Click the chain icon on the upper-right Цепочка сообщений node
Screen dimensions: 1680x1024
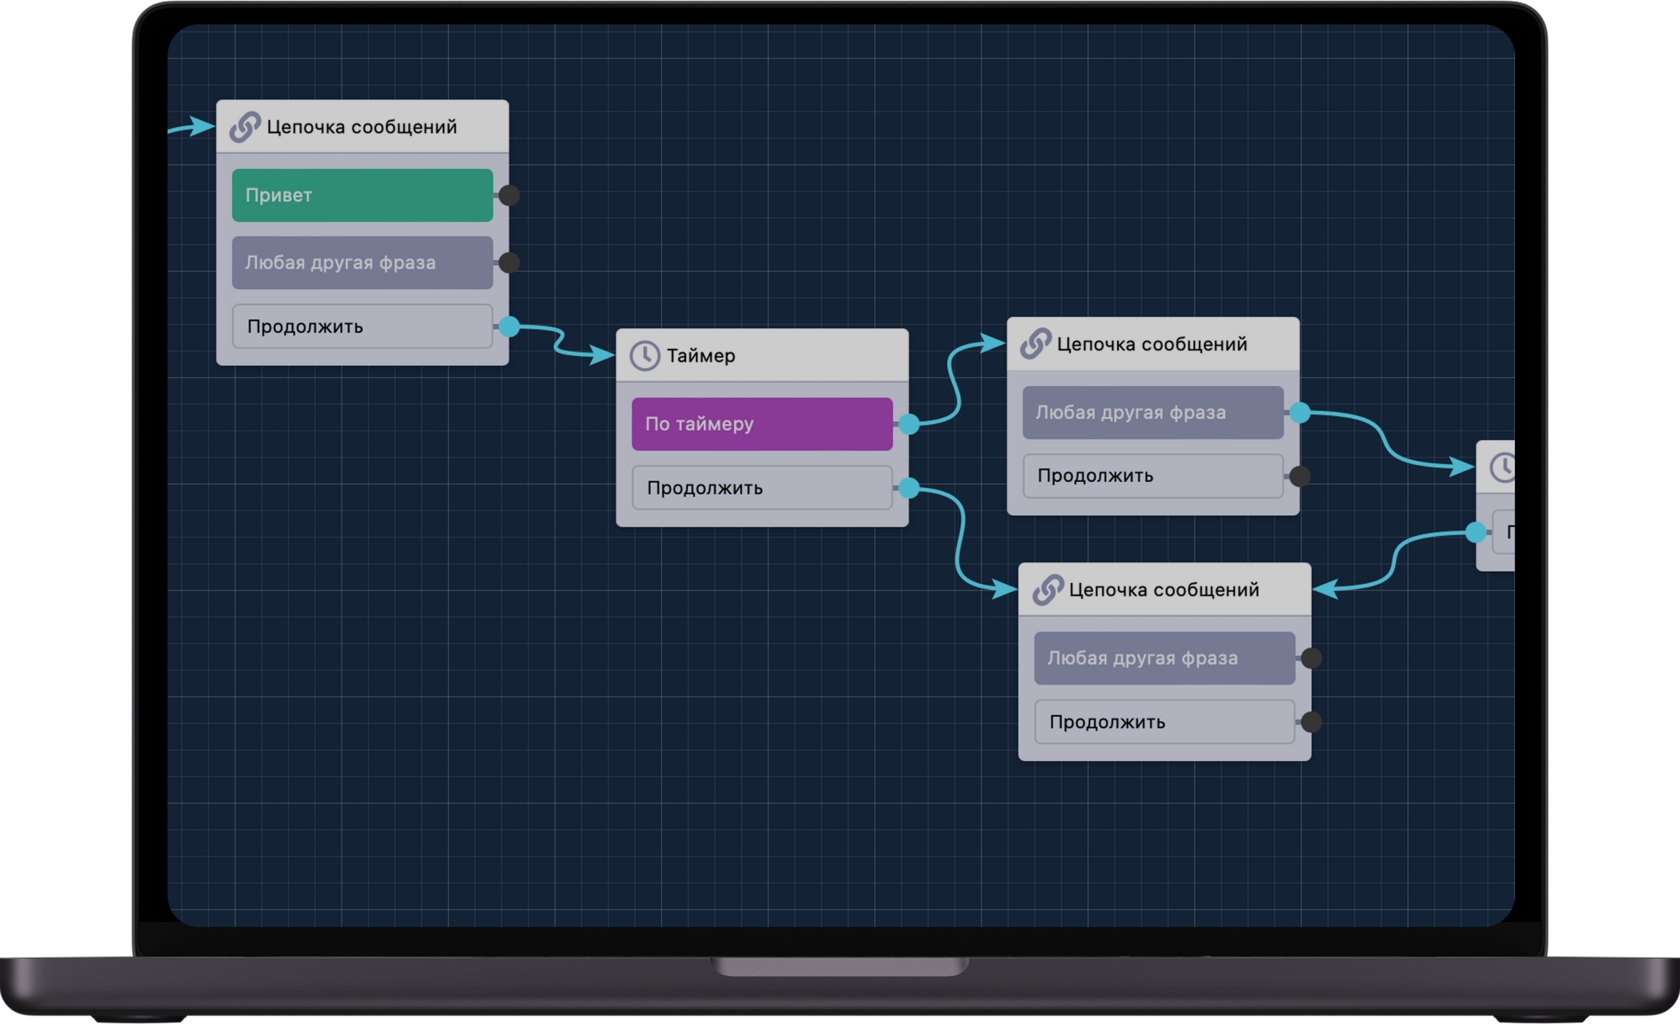tap(1034, 343)
